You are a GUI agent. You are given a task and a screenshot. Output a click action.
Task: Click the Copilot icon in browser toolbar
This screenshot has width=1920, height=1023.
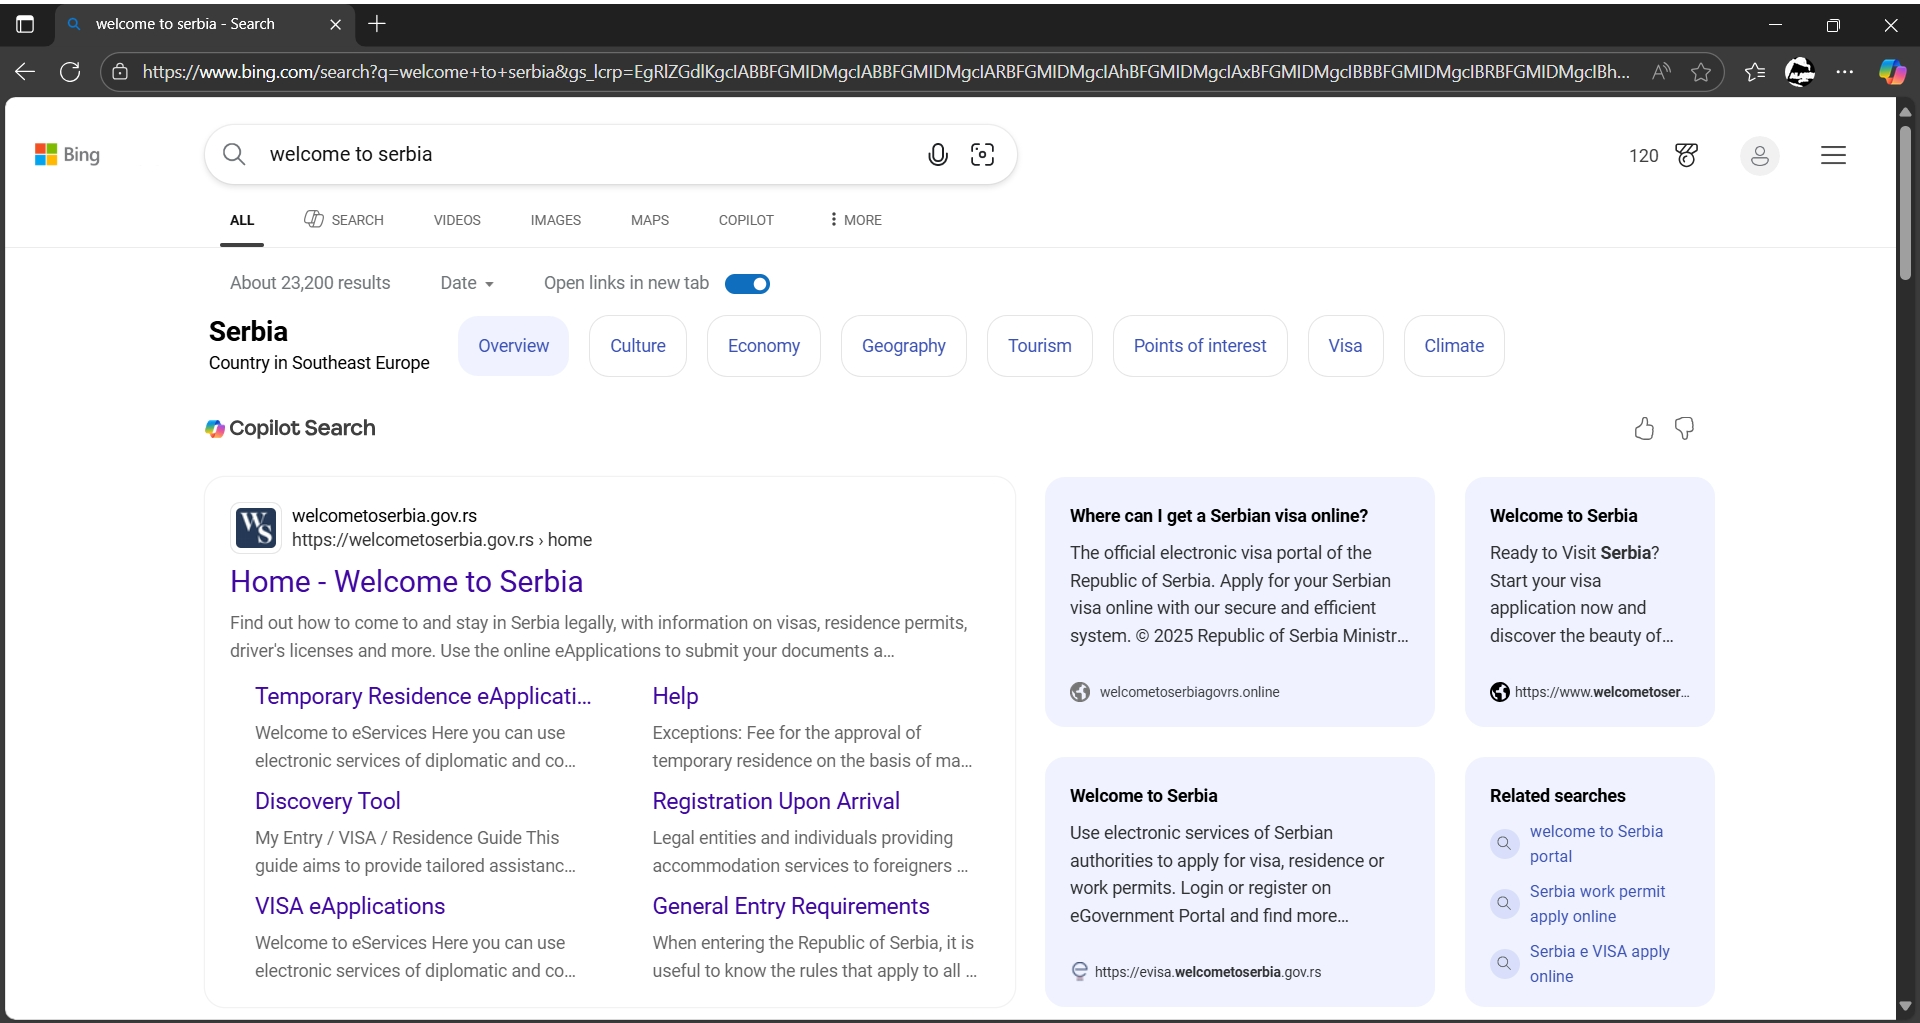click(1892, 72)
